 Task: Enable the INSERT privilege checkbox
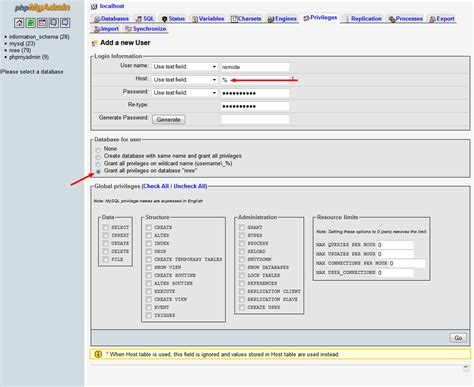(106, 235)
